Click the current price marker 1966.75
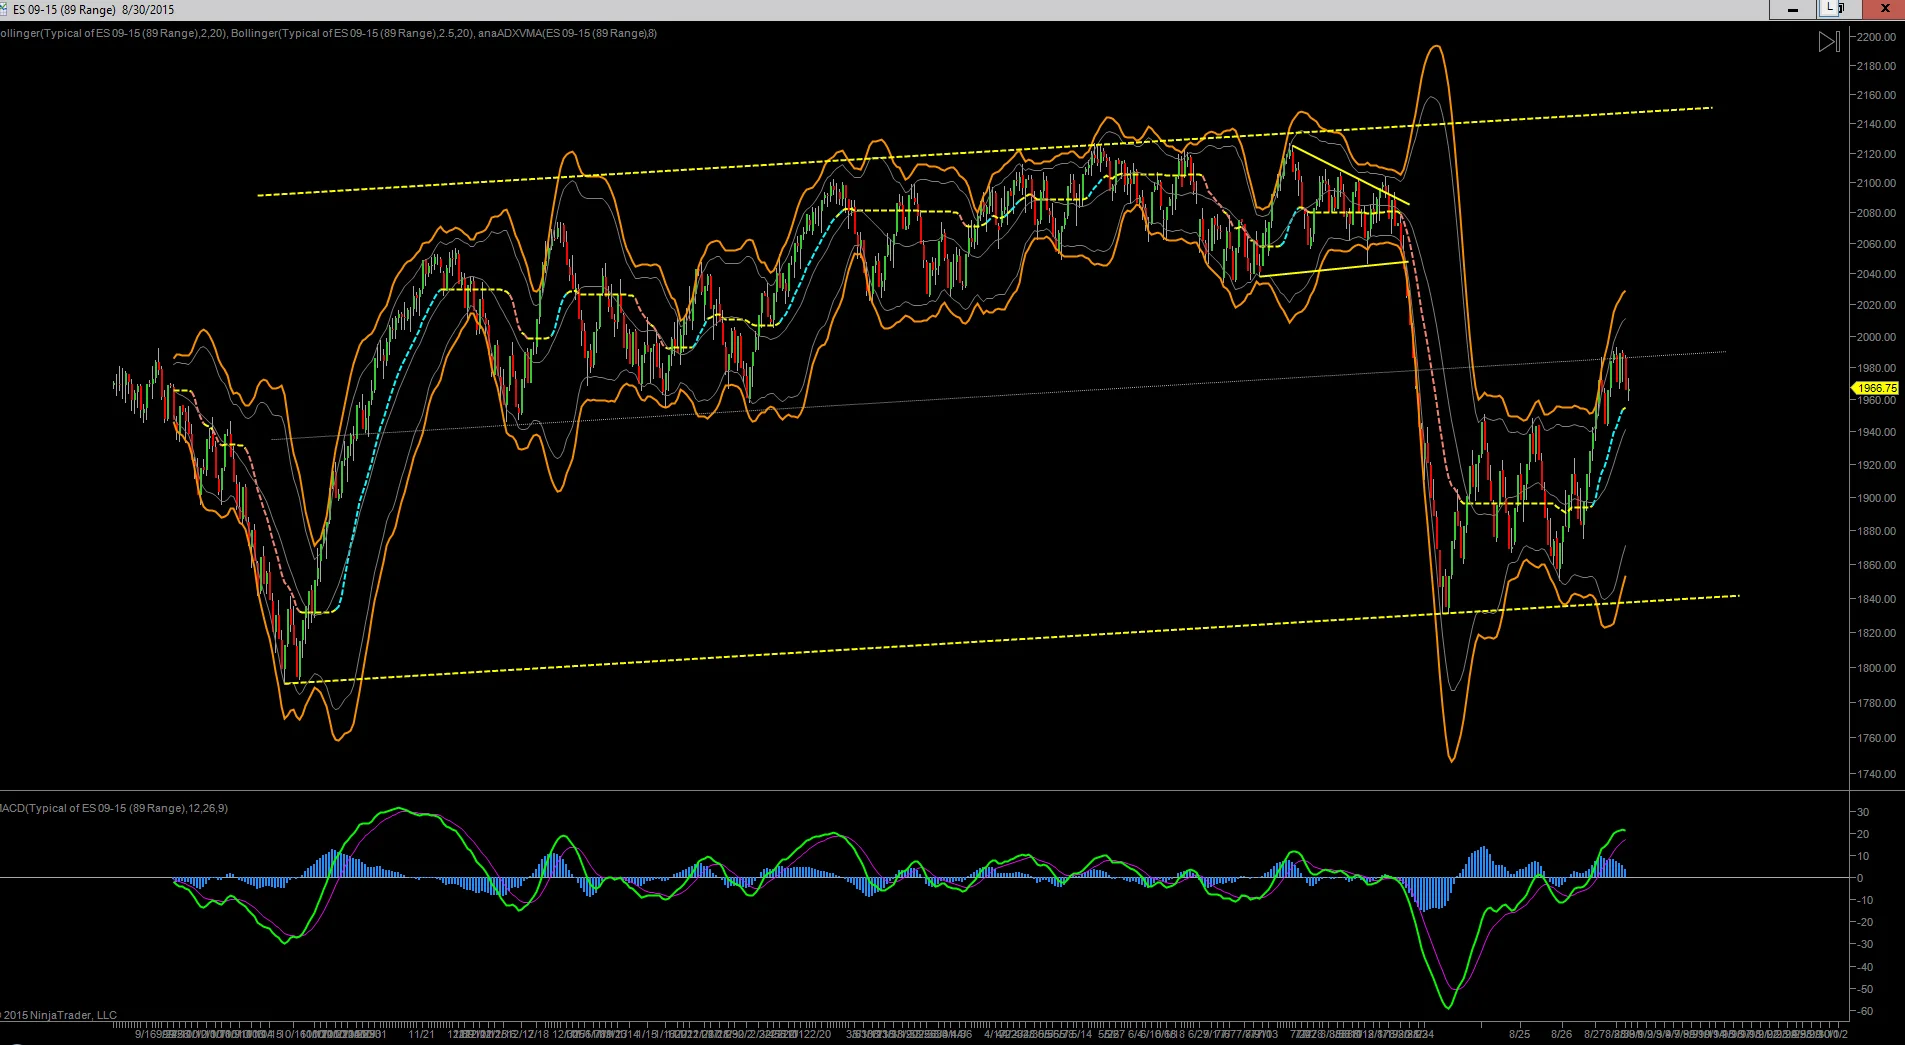This screenshot has width=1905, height=1045. 1877,388
